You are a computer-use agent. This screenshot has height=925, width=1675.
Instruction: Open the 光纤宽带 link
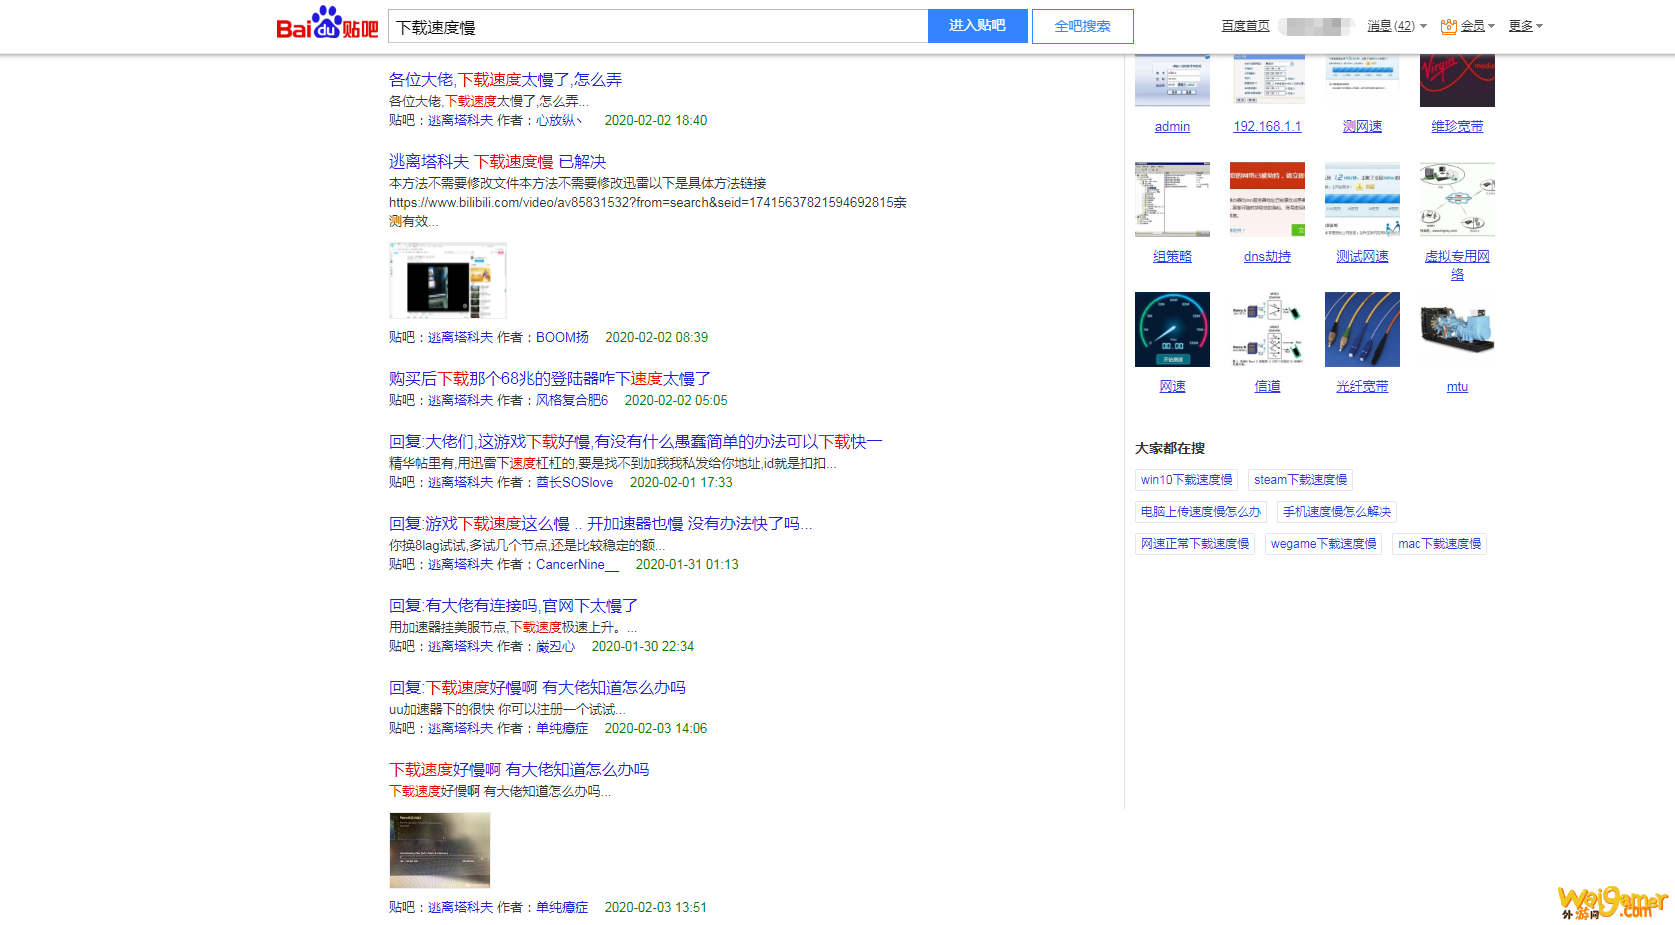point(1362,386)
